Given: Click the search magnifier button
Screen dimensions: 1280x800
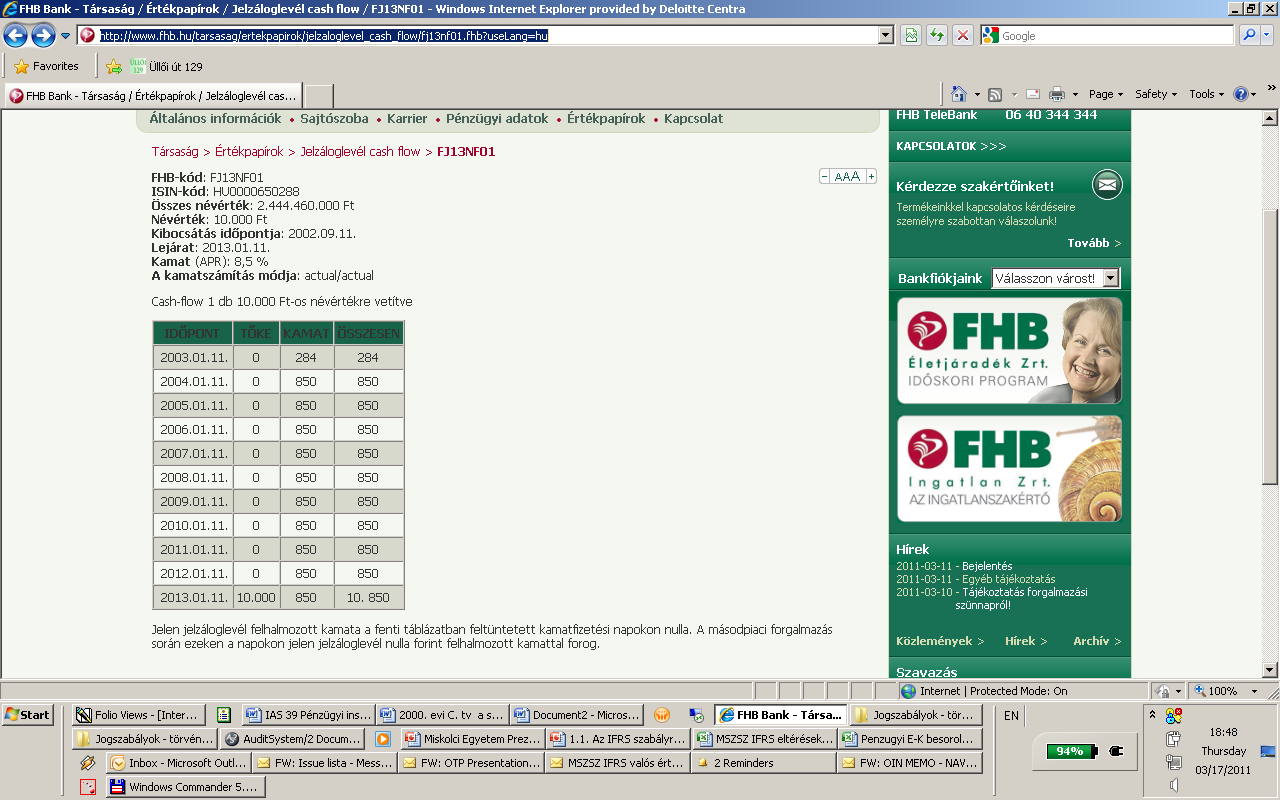Looking at the screenshot, I should pos(1250,35).
